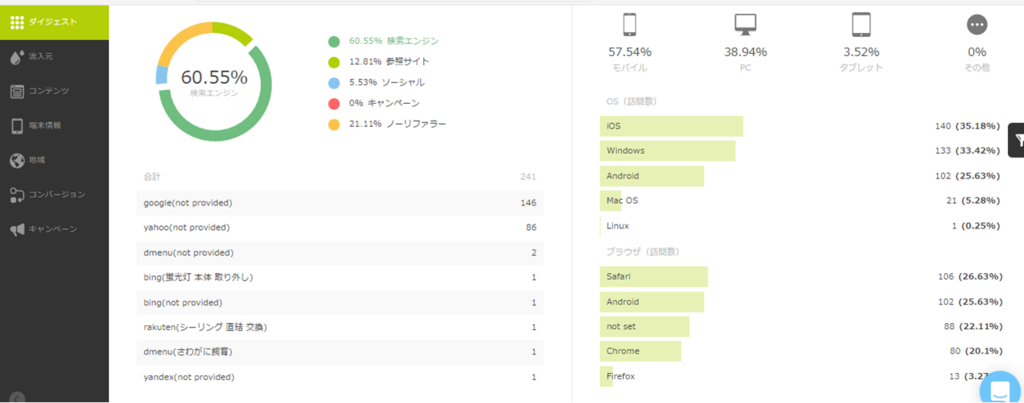Image resolution: width=1024 pixels, height=403 pixels.
Task: Open the chat support bubble
Action: [x=1001, y=387]
